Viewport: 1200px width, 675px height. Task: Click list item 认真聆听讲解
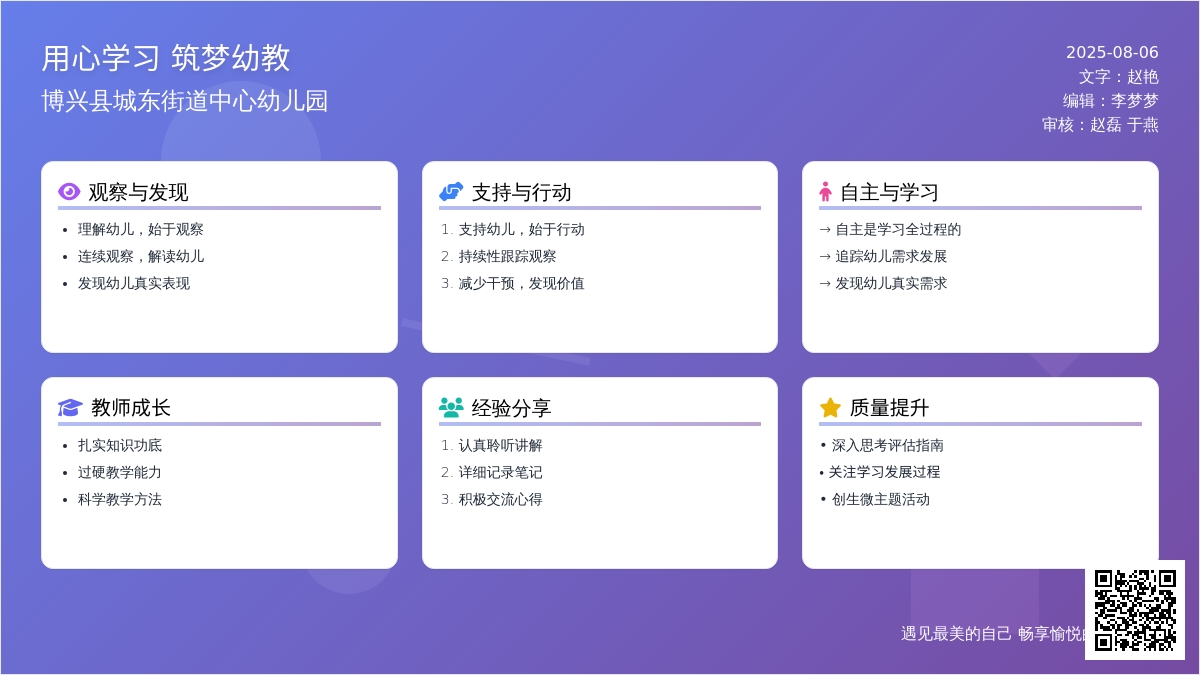tap(500, 445)
